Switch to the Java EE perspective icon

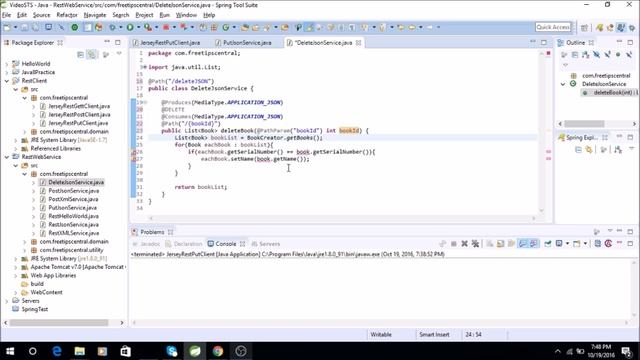[x=610, y=27]
